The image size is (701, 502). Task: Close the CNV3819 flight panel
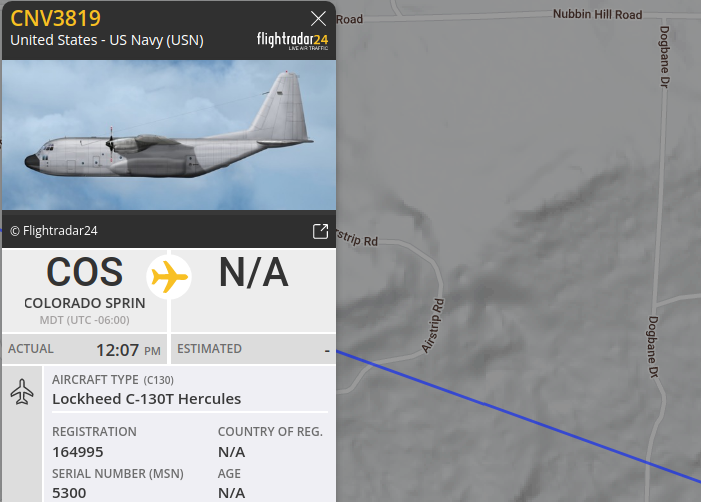point(318,19)
